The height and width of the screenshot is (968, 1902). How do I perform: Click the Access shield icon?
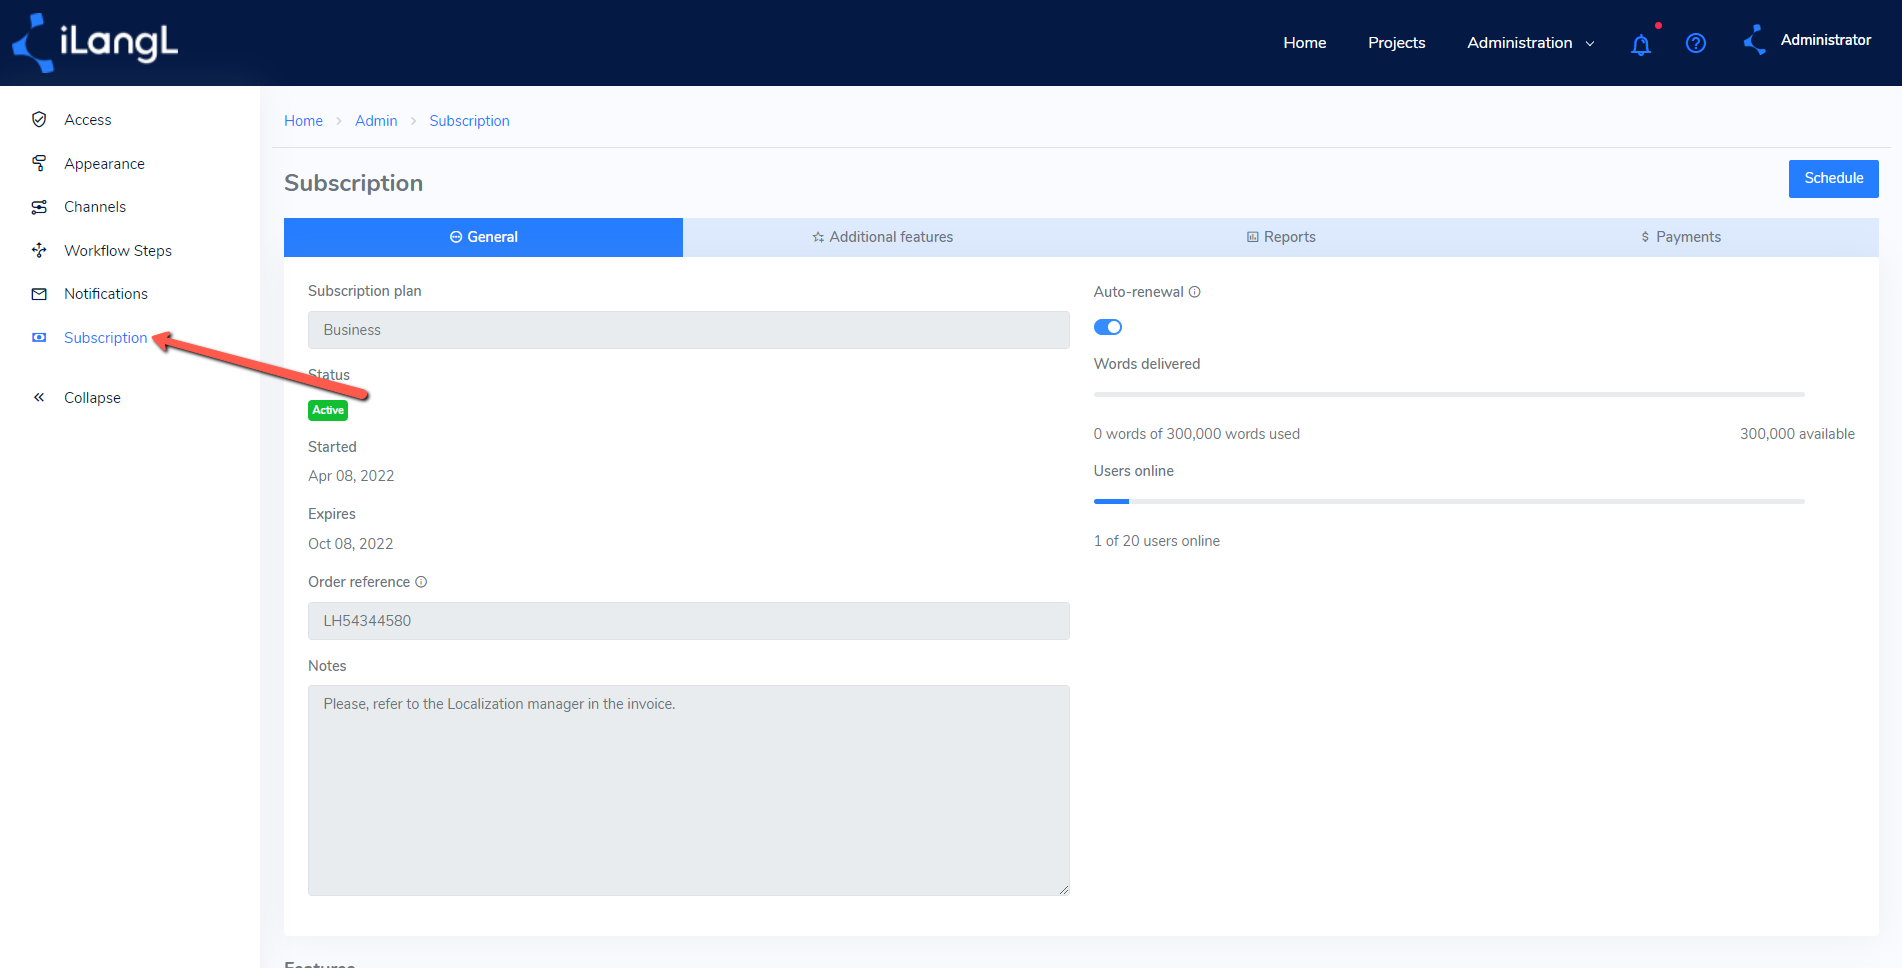click(39, 119)
